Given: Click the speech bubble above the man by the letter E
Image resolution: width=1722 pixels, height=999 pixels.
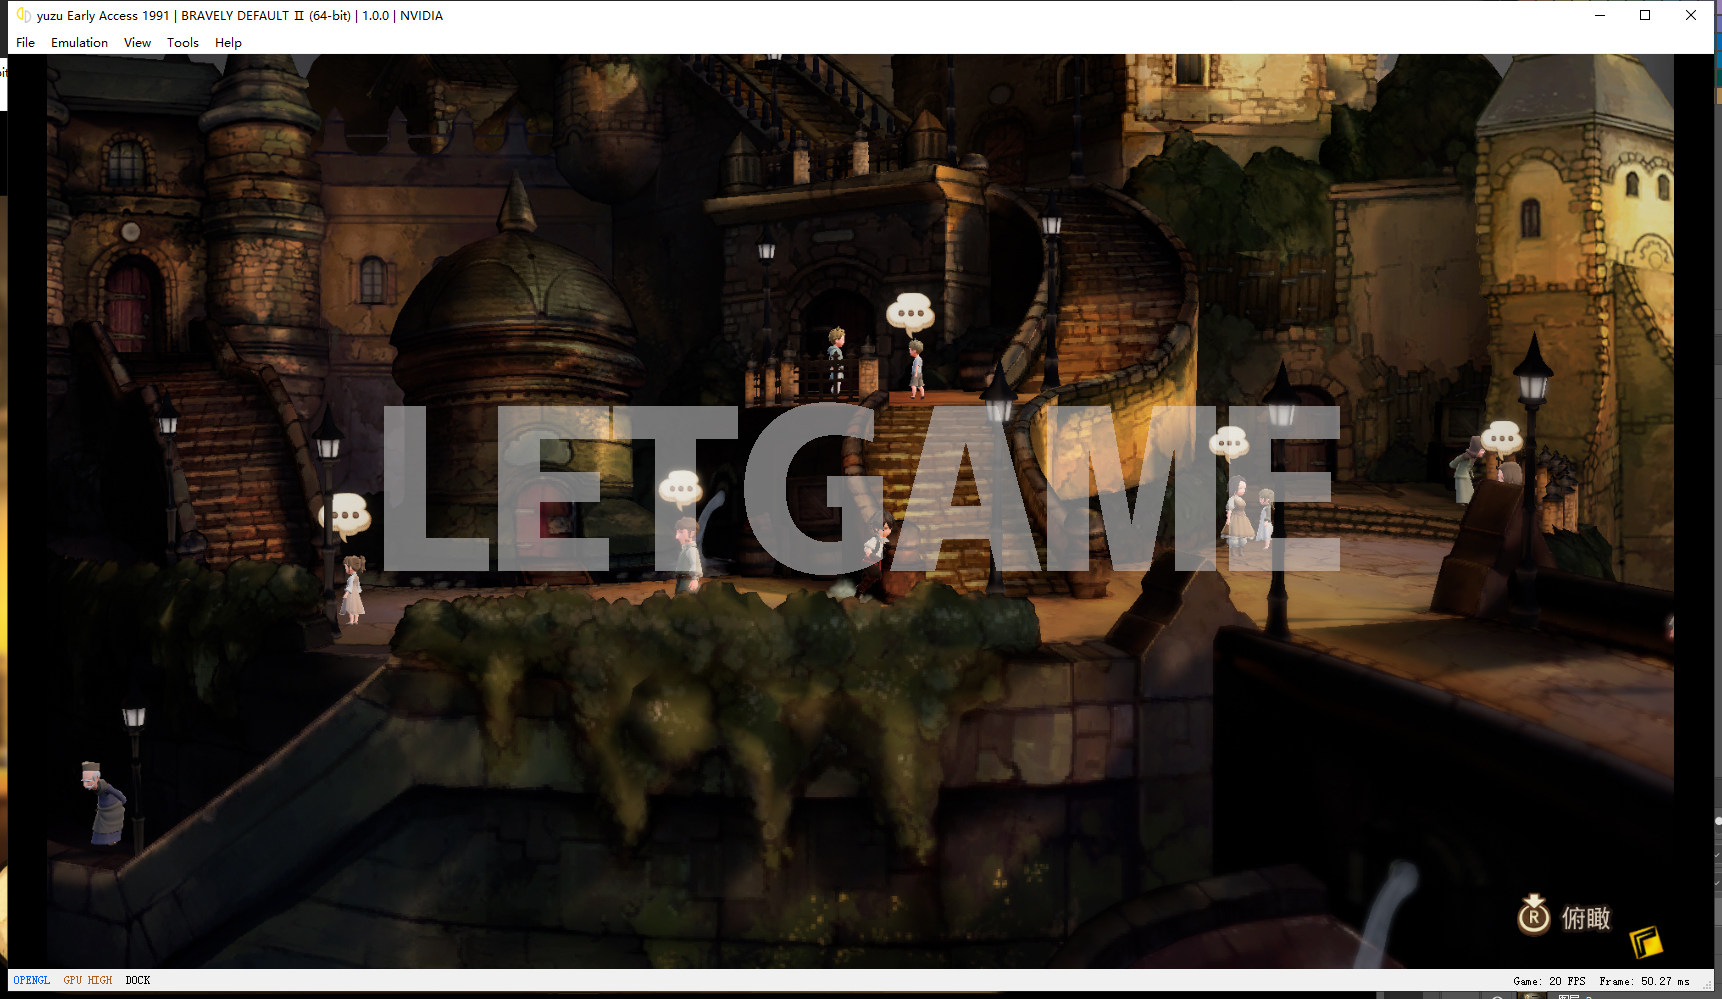Looking at the screenshot, I should 681,489.
